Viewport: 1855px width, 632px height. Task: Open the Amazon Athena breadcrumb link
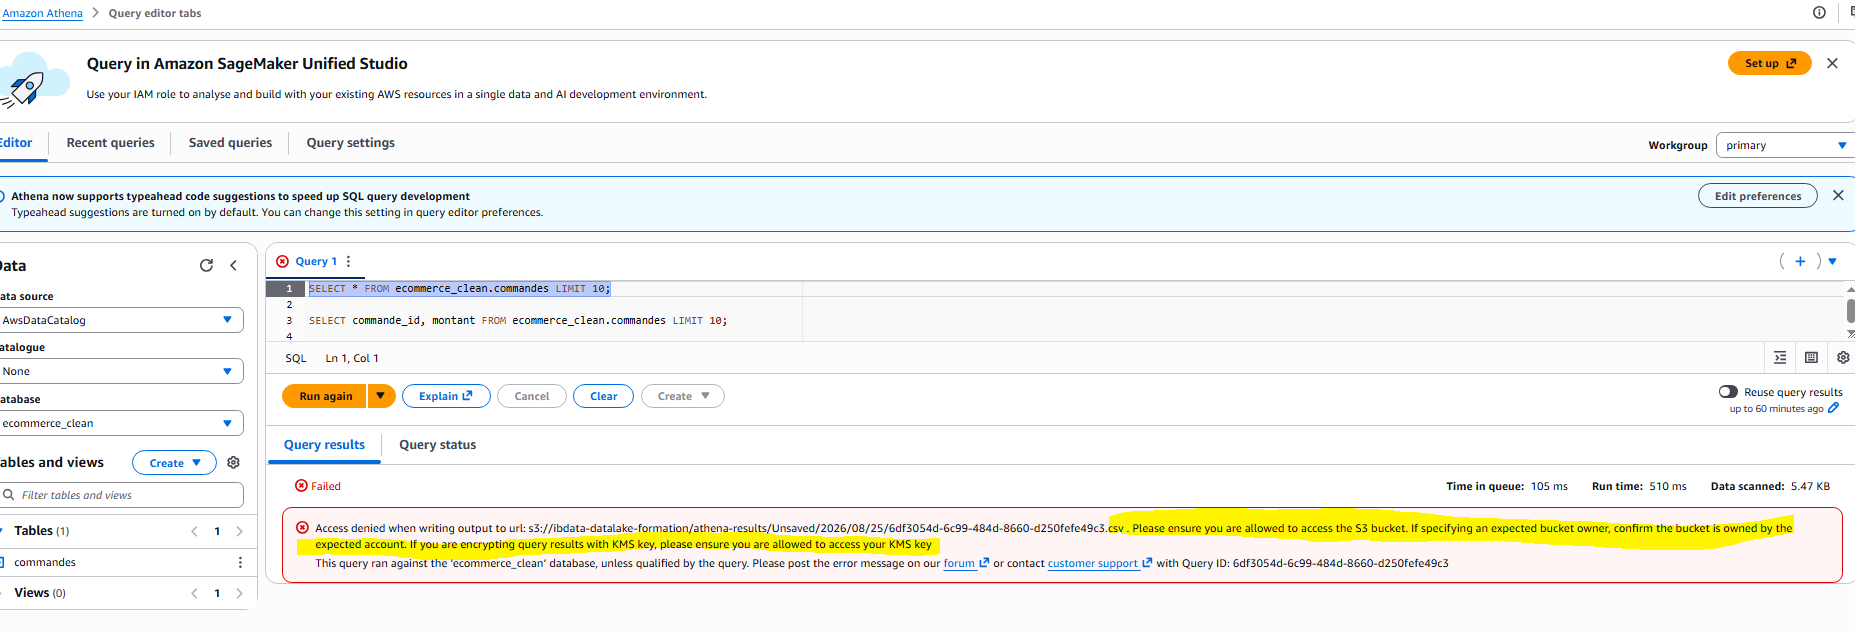click(x=42, y=13)
